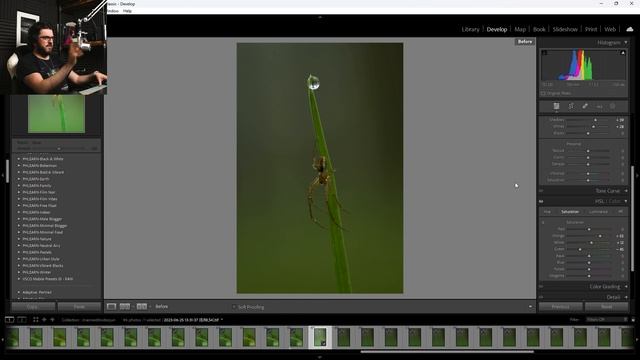Adjust the Orange saturation slider
Screen dimensions: 640x360
pyautogui.click(x=600, y=236)
